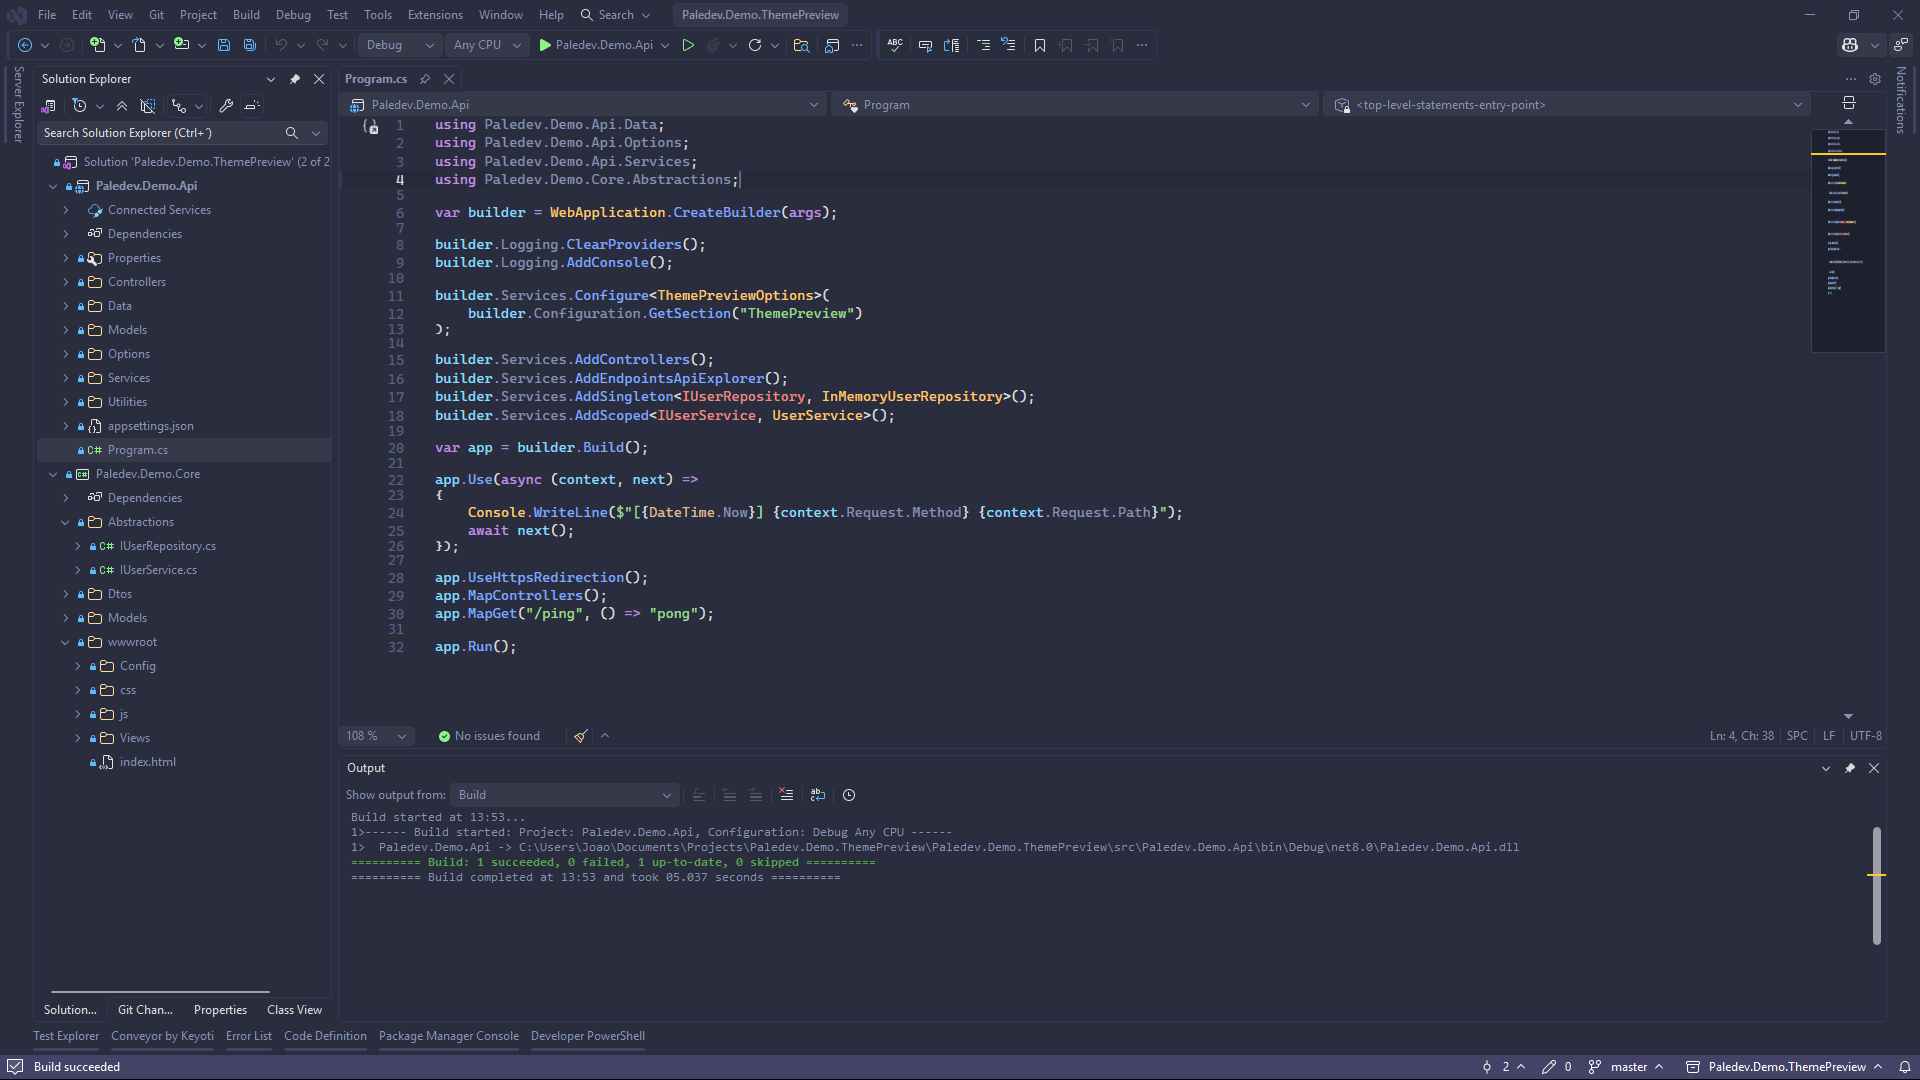The height and width of the screenshot is (1080, 1920).
Task: Open Paledev.Demo.Api project navigation dropdown
Action: pyautogui.click(x=585, y=105)
